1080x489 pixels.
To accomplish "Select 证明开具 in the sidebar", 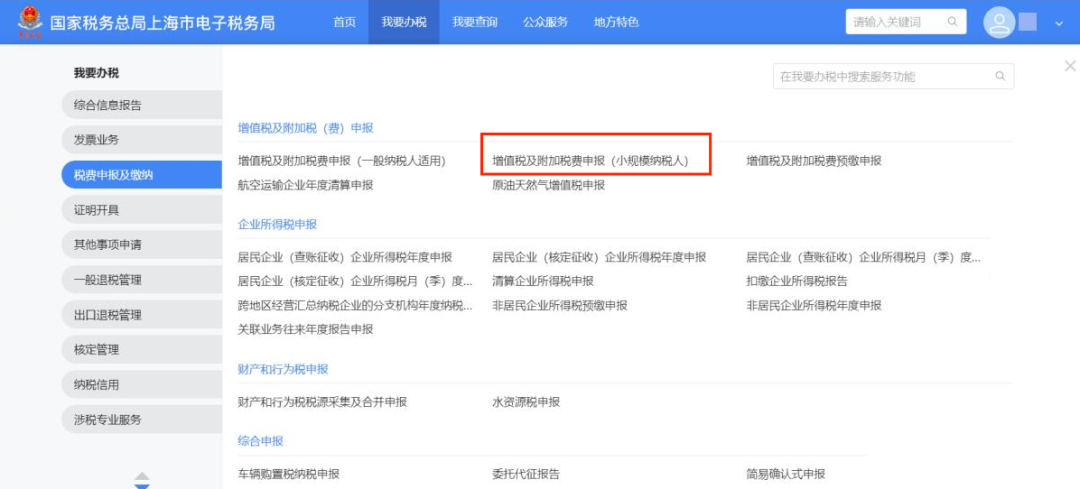I will pyautogui.click(x=141, y=210).
